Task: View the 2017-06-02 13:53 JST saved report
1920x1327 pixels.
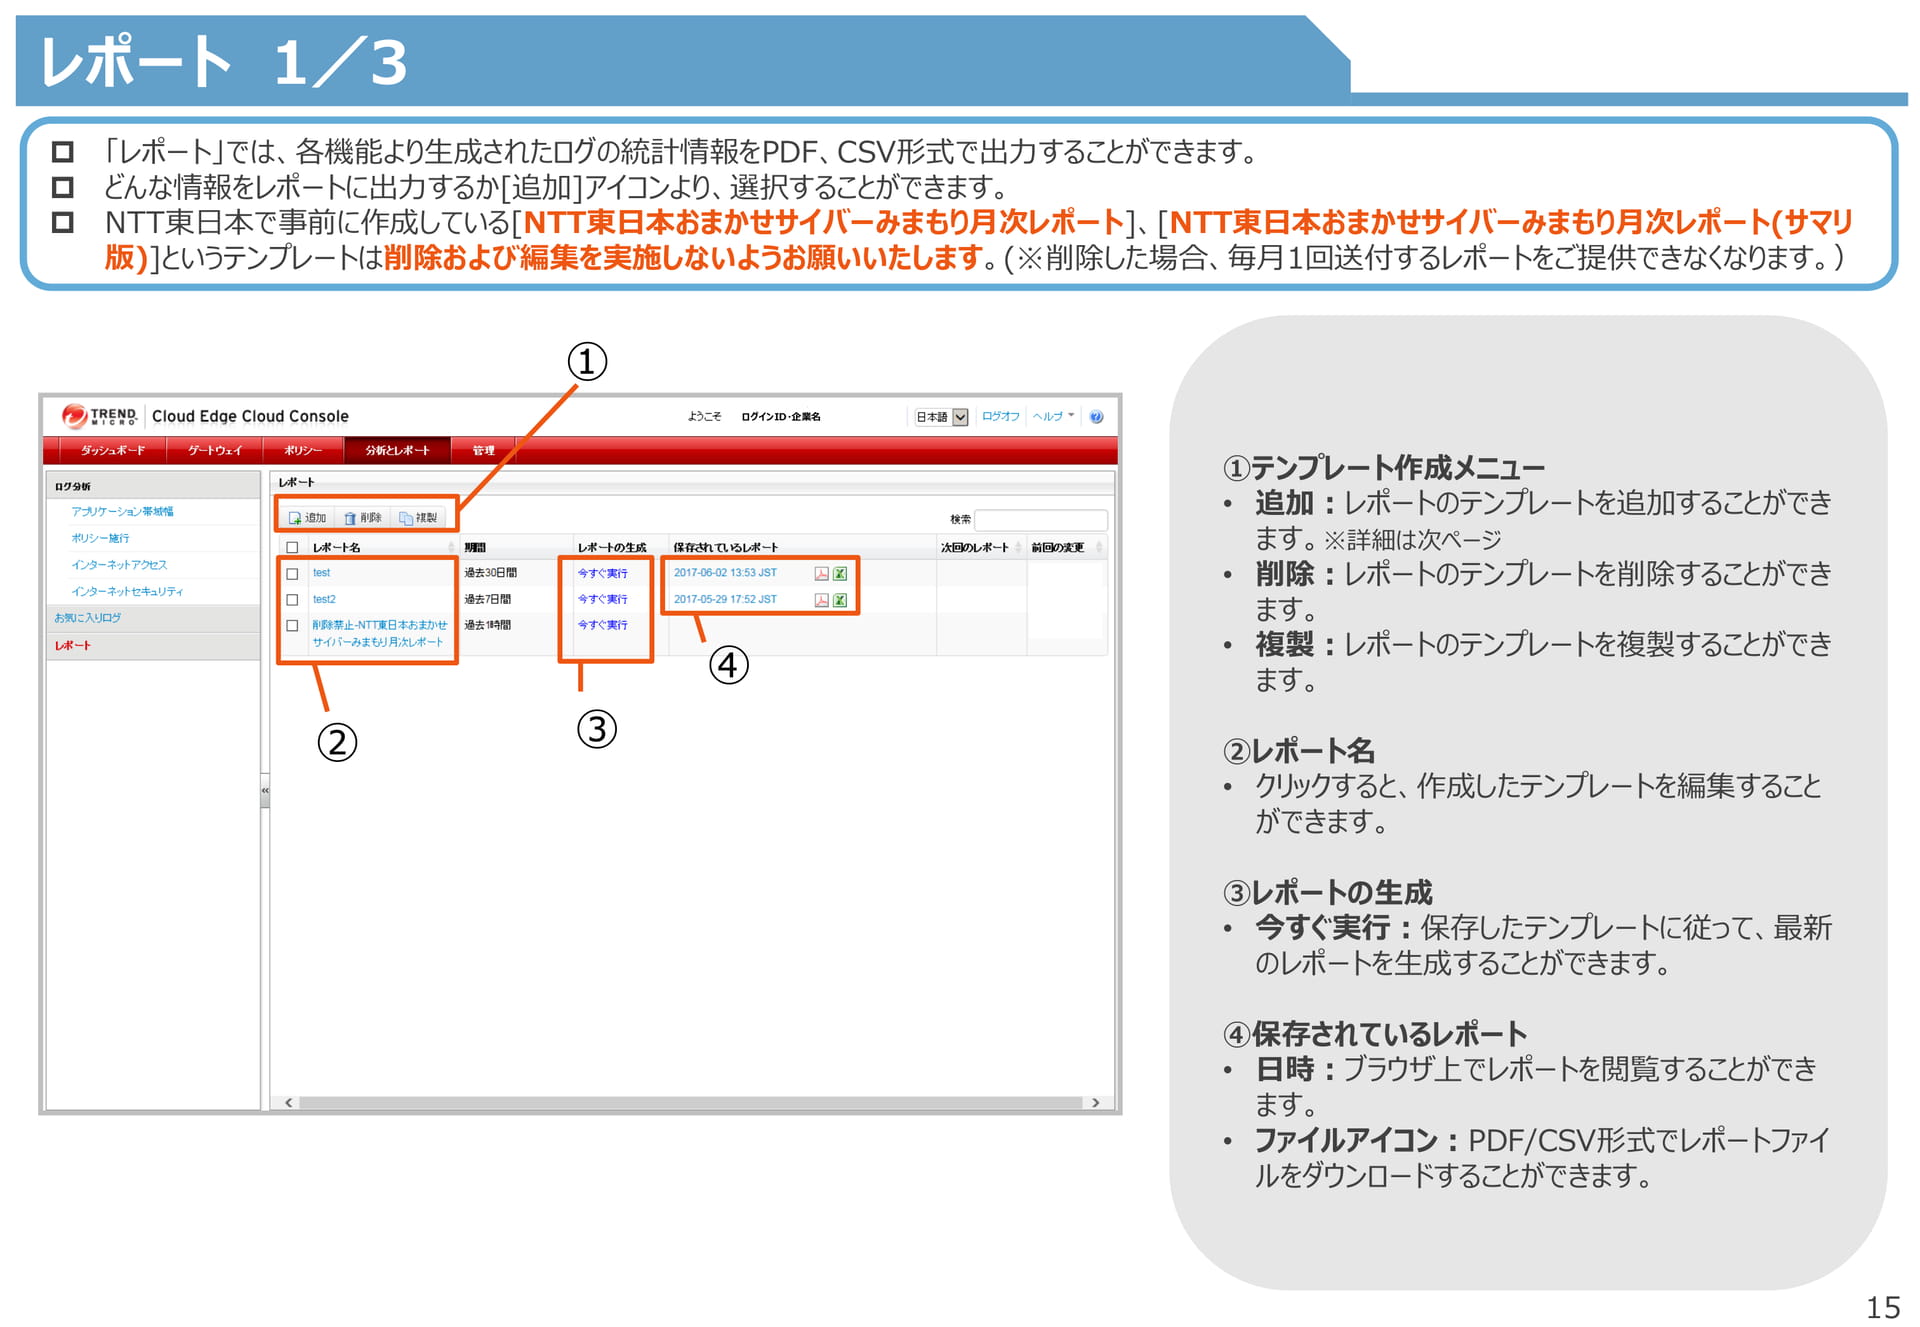Action: click(725, 573)
